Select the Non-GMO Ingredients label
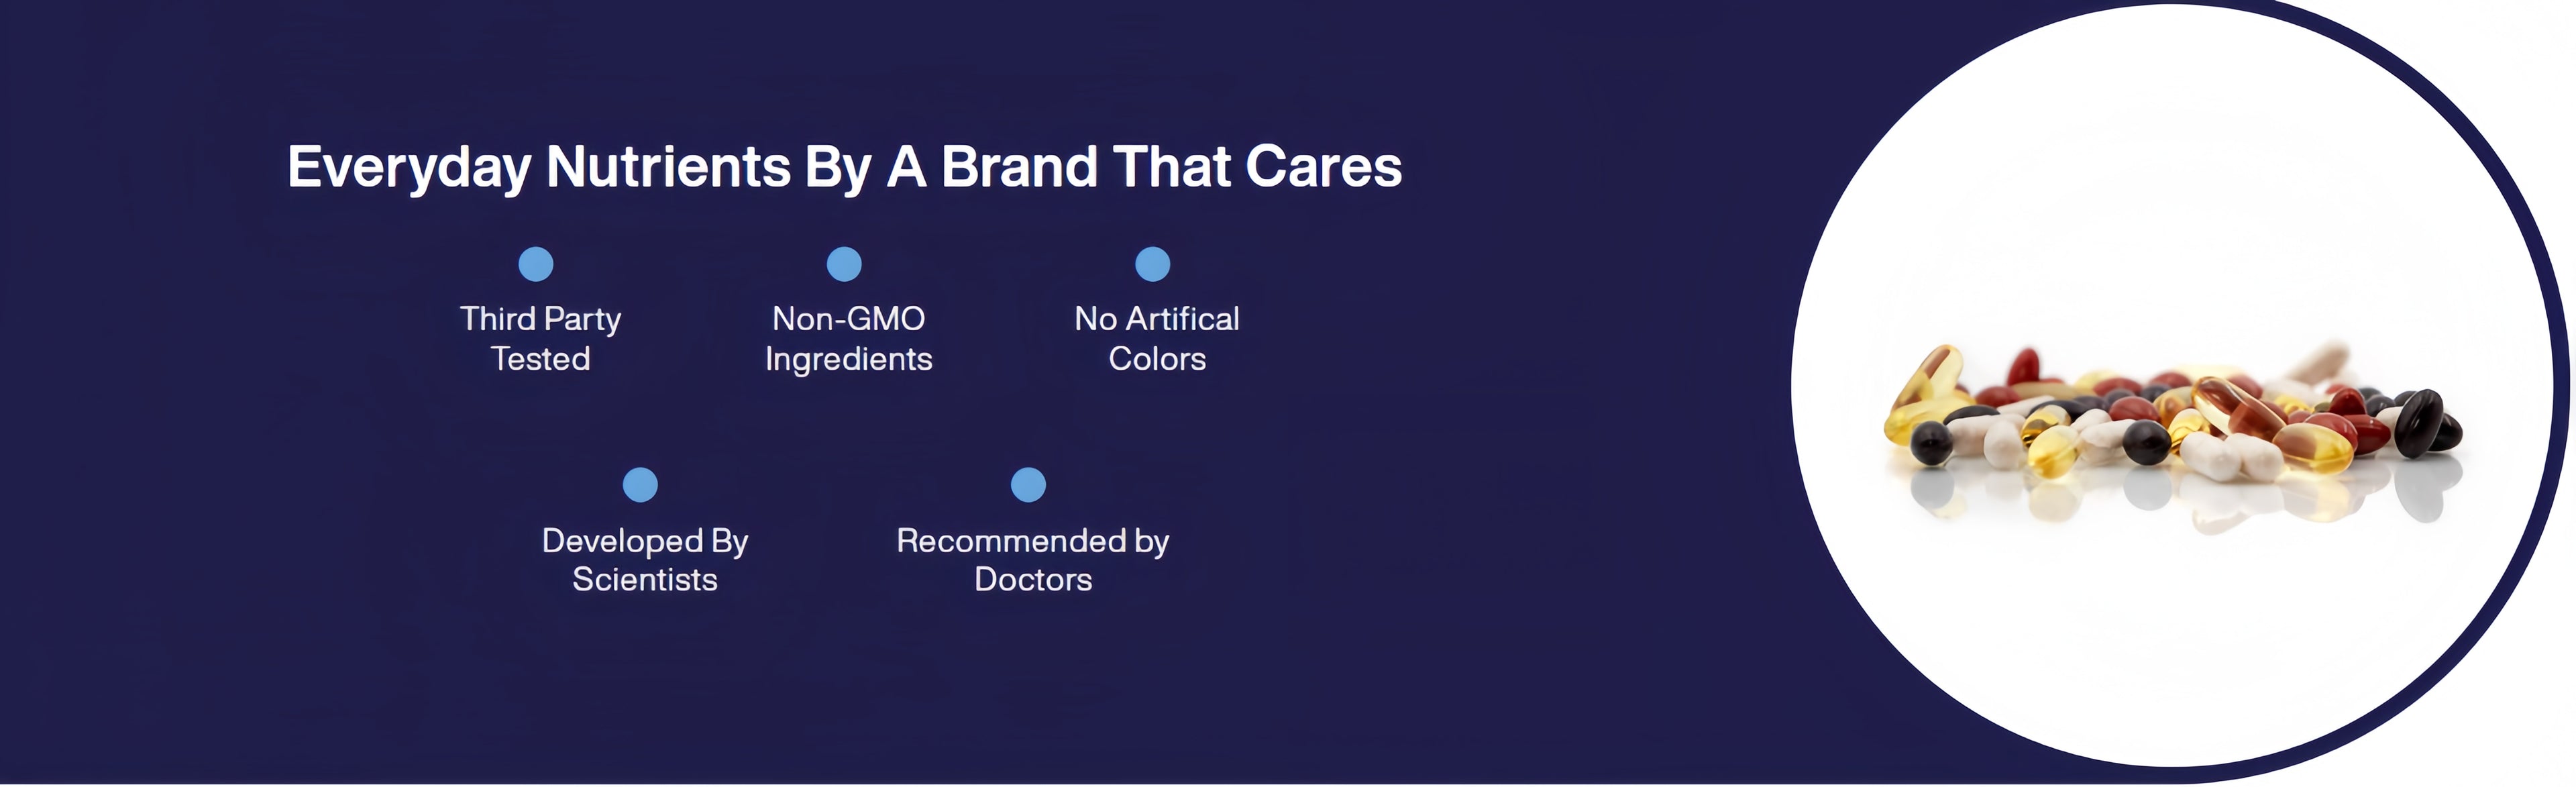This screenshot has width=2576, height=787. [x=848, y=338]
